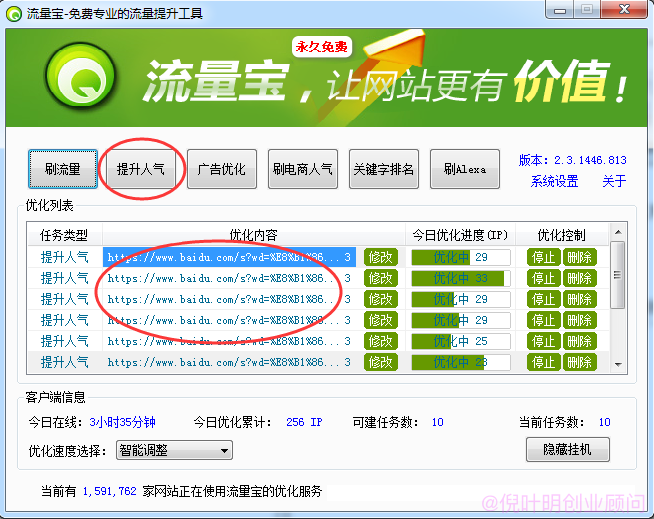Switch to the 刷Alexa tab
654x519 pixels.
click(465, 169)
